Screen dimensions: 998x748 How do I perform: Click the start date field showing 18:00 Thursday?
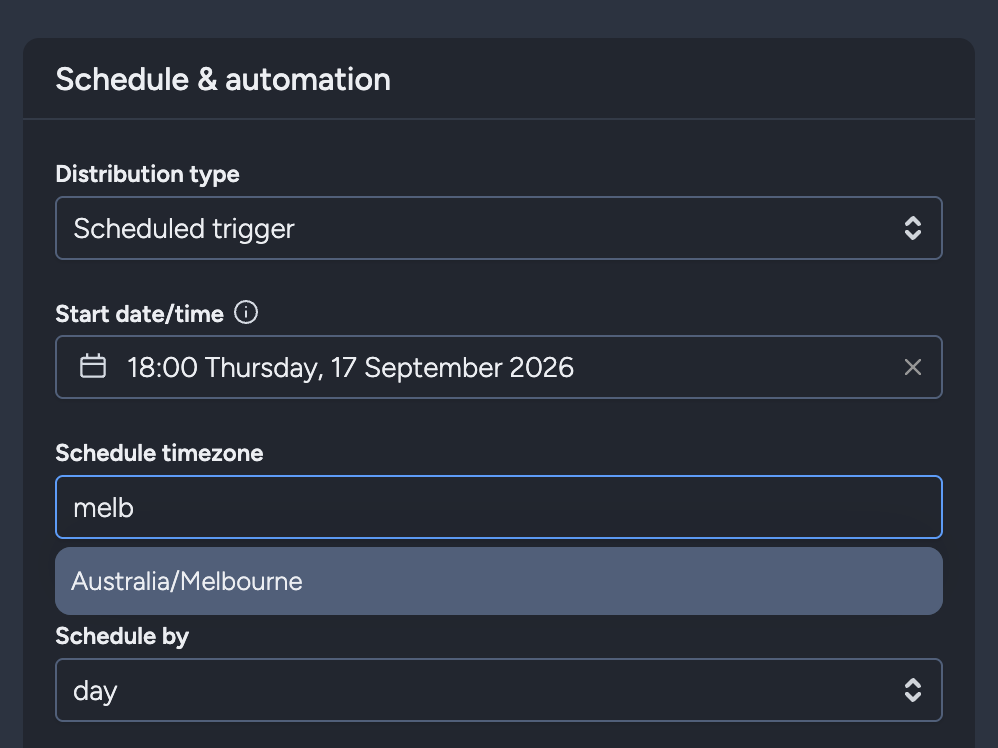point(498,367)
